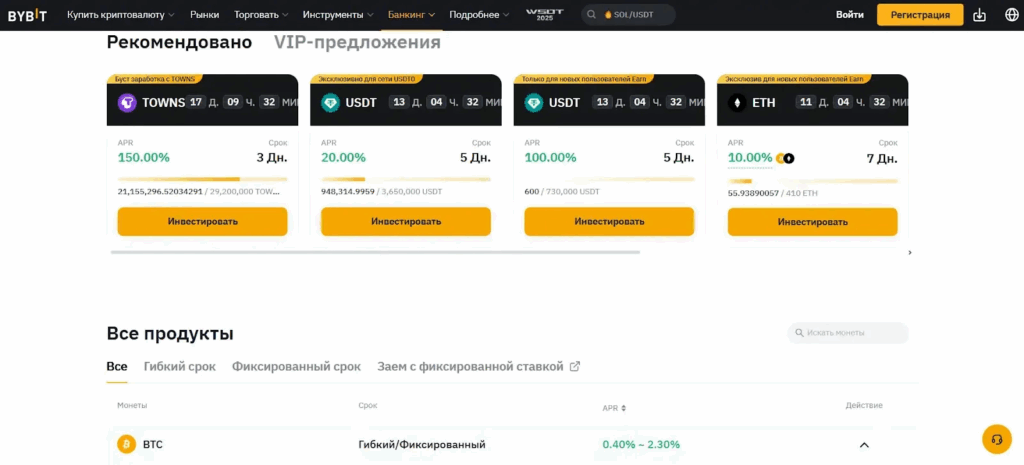Click the TOWNS coin icon

point(127,102)
